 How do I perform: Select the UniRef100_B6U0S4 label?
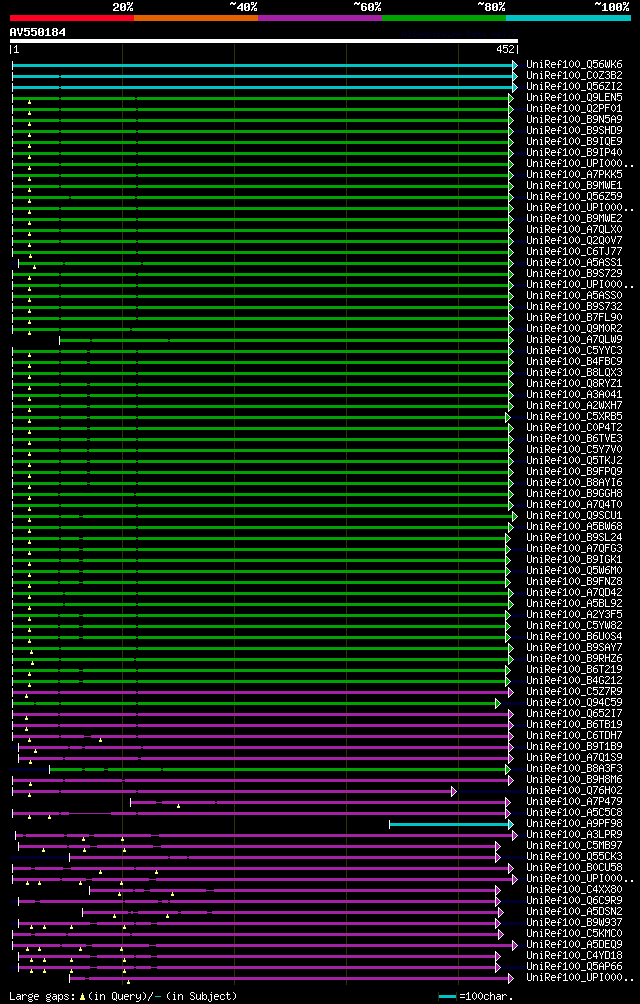[574, 636]
